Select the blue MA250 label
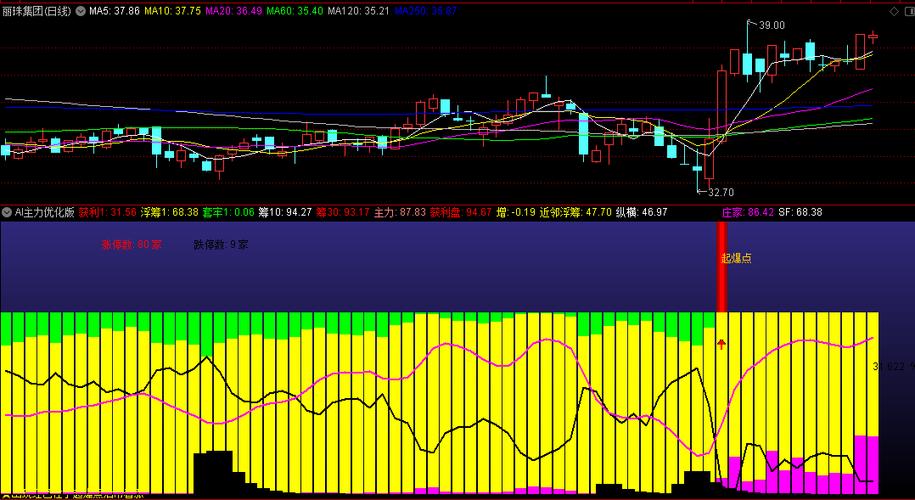The image size is (915, 500). pos(425,11)
